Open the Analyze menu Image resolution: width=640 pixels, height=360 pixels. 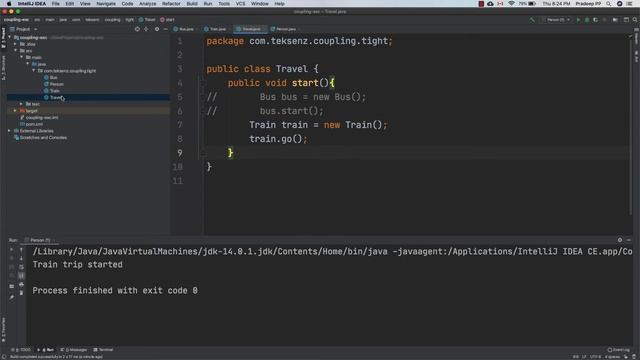tap(147, 4)
